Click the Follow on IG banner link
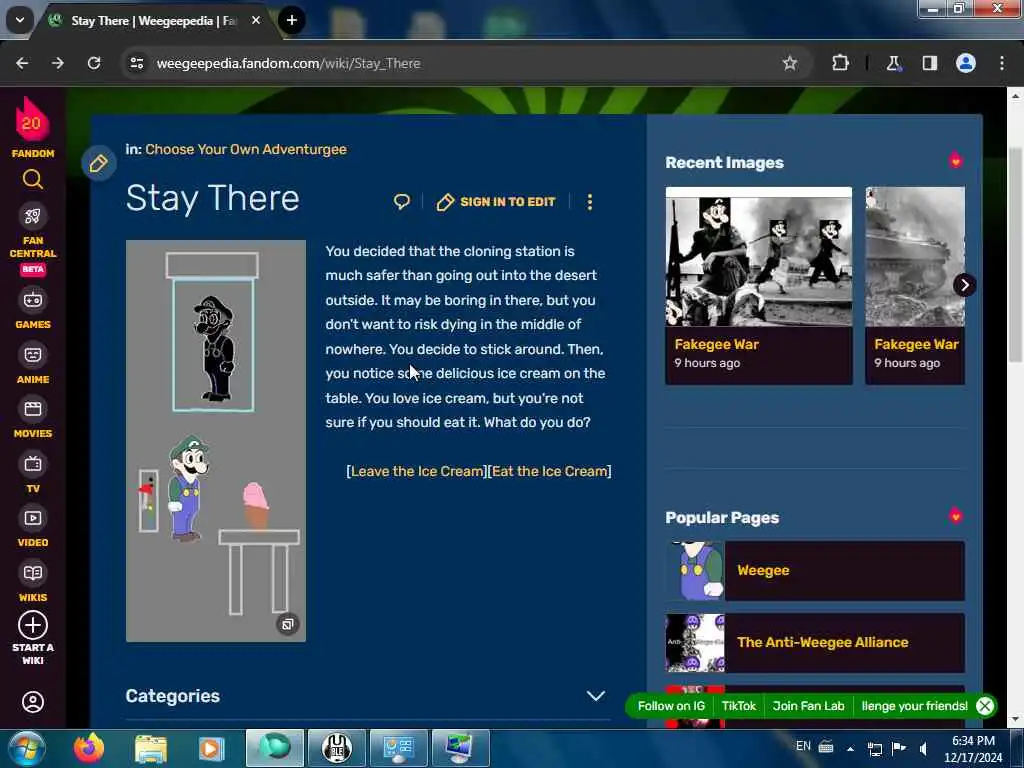 click(671, 706)
